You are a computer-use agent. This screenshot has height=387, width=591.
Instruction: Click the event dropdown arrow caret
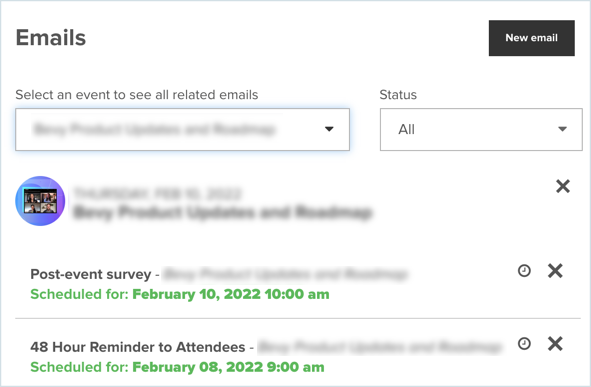[x=329, y=129]
